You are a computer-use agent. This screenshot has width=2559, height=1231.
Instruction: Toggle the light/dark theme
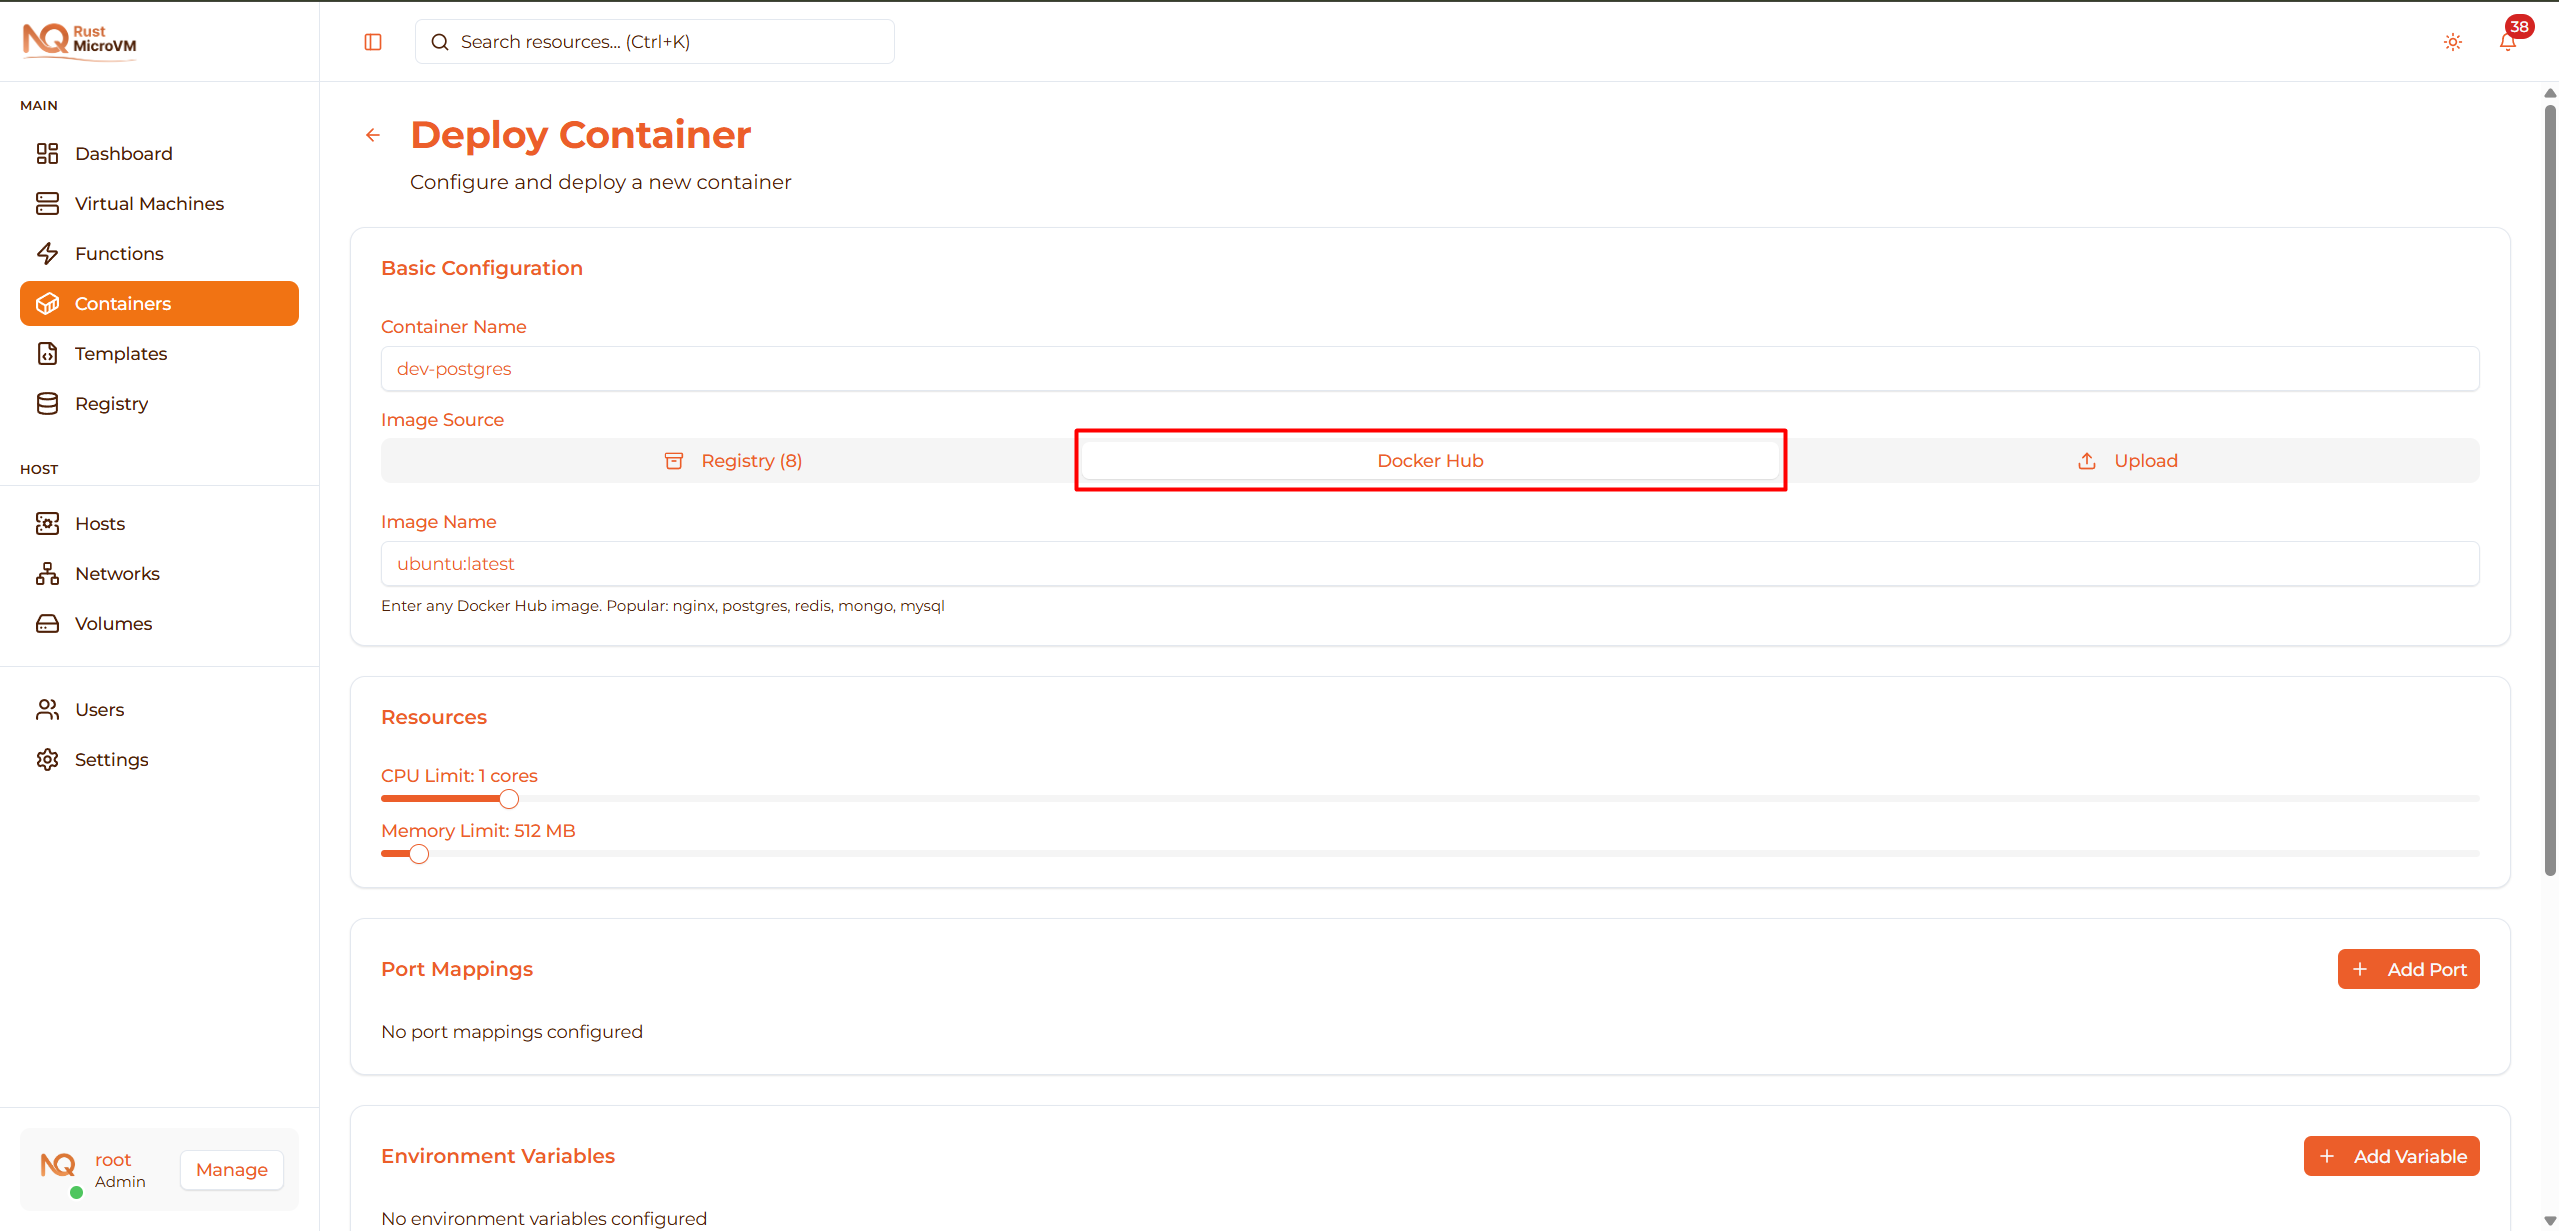[x=2452, y=41]
